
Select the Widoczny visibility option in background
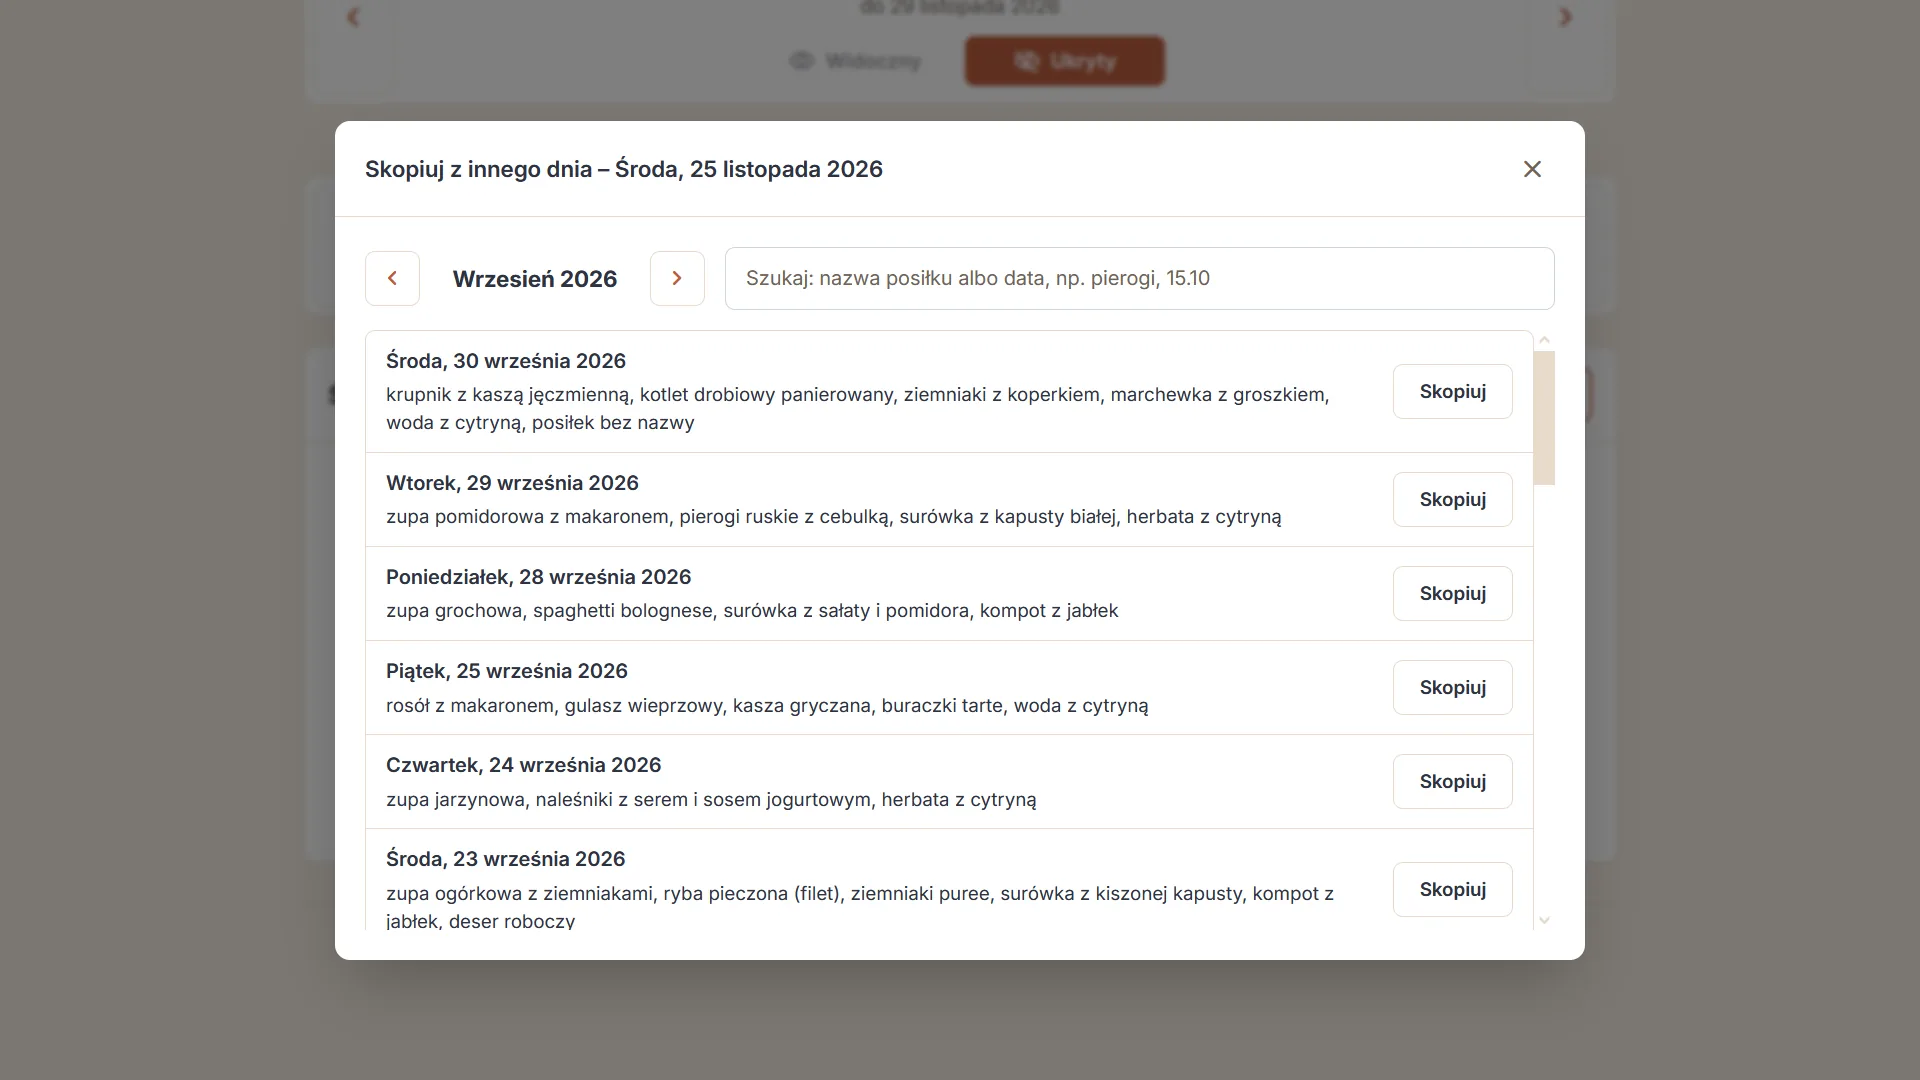(855, 61)
